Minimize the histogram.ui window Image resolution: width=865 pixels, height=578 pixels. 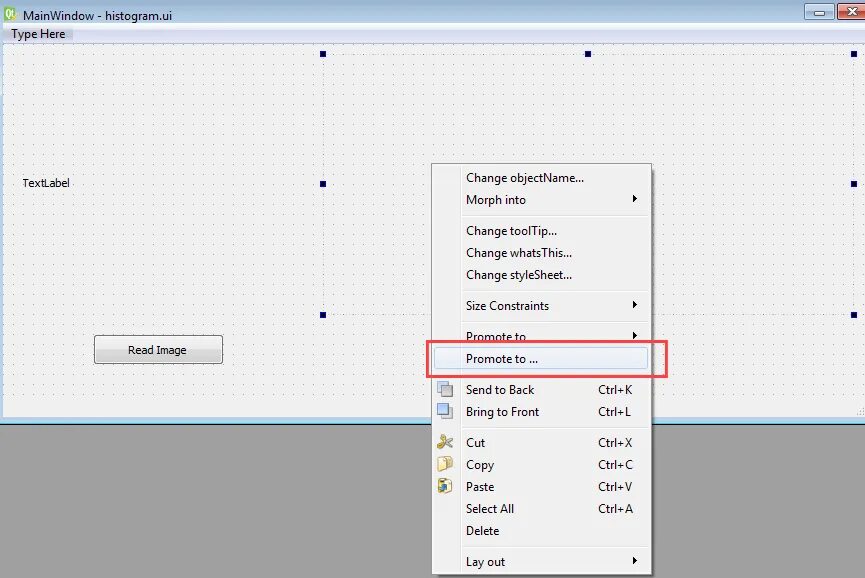tap(819, 12)
